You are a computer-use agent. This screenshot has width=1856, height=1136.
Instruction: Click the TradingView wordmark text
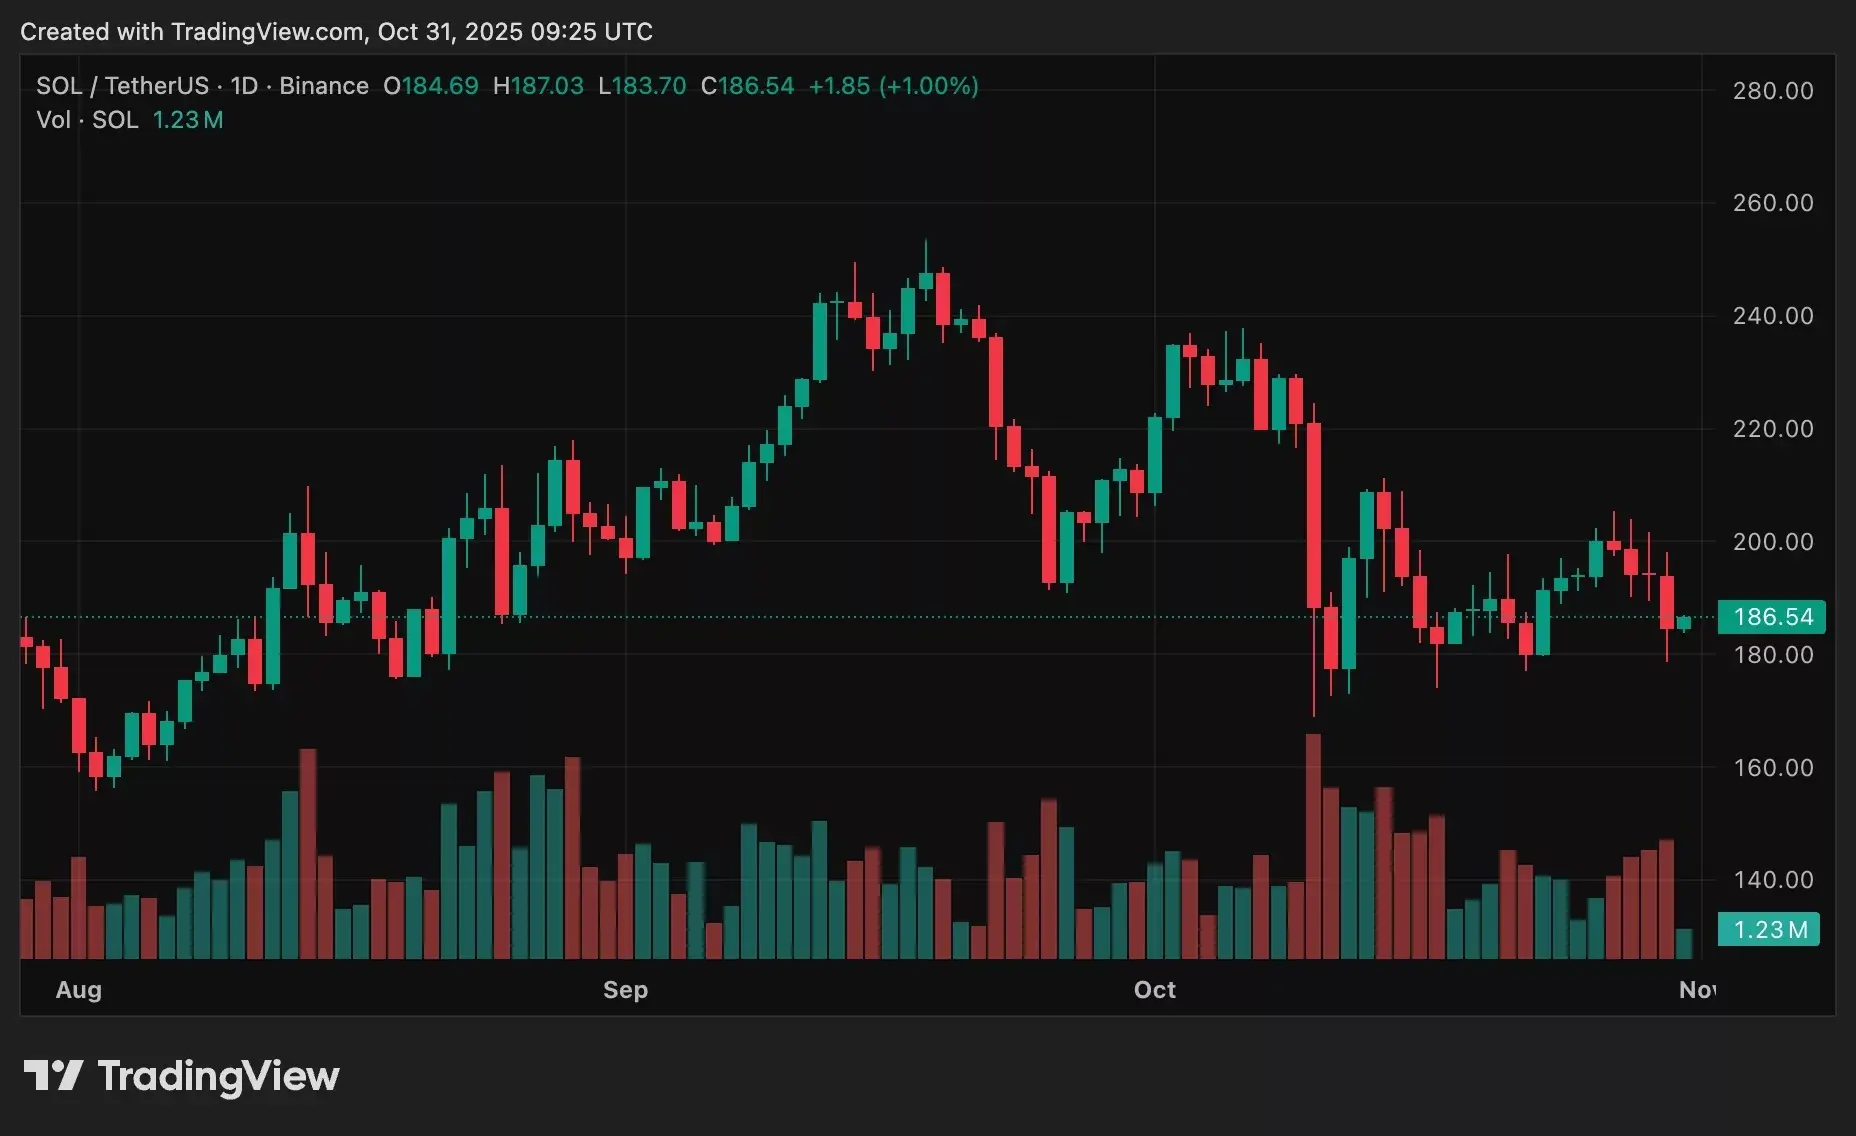coord(218,1076)
